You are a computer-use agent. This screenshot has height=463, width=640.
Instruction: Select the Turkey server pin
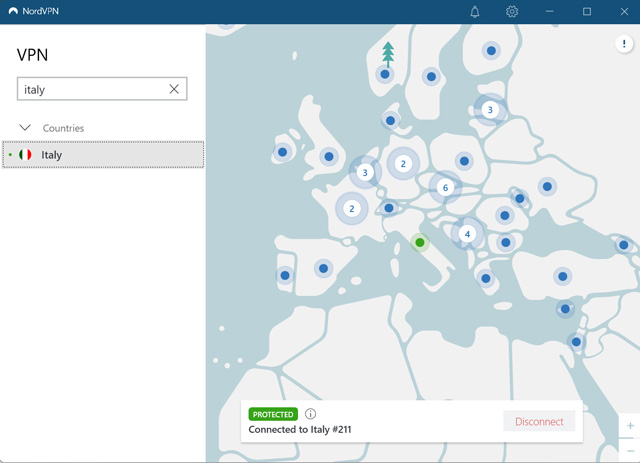coord(563,276)
